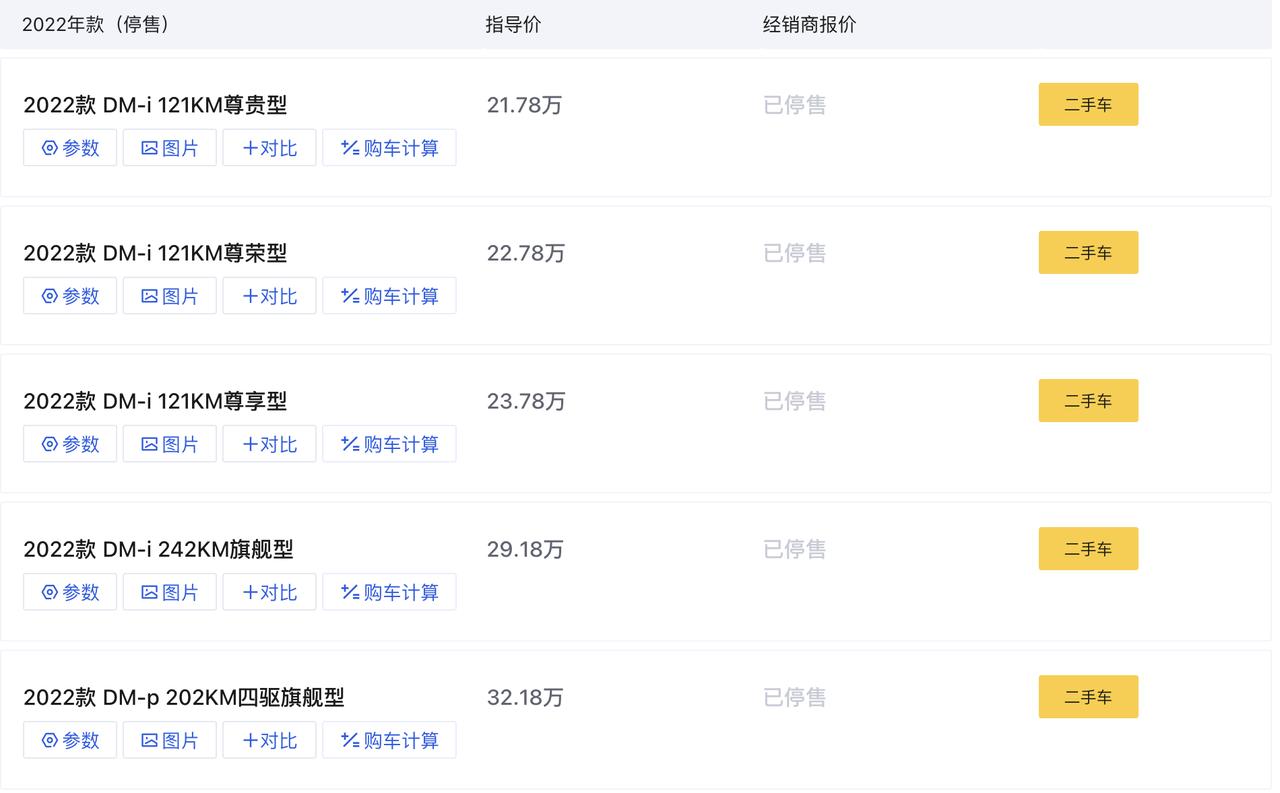Click 二手车 button for DM-p 四驱旗舰型
This screenshot has width=1280, height=793.
pyautogui.click(x=1088, y=696)
